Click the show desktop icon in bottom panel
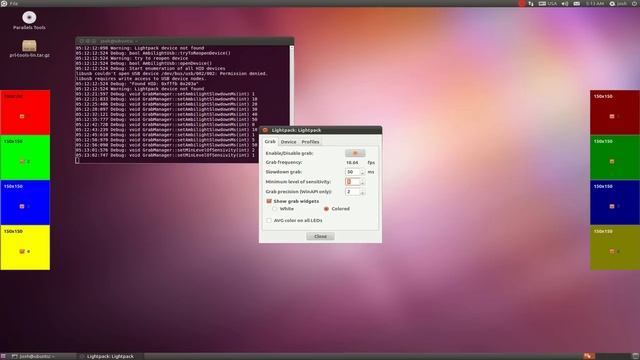640x360 pixels. (x=636, y=356)
